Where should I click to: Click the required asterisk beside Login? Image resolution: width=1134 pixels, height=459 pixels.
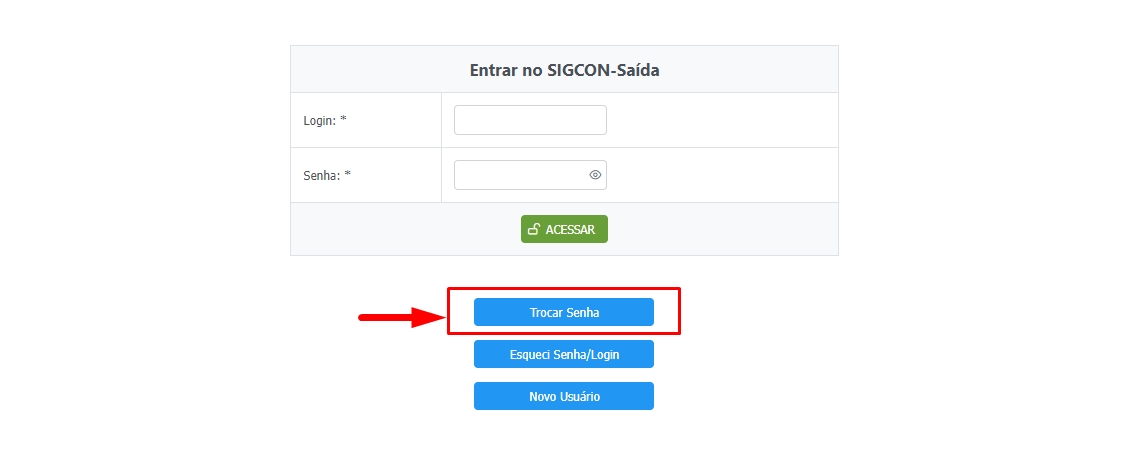pyautogui.click(x=343, y=120)
